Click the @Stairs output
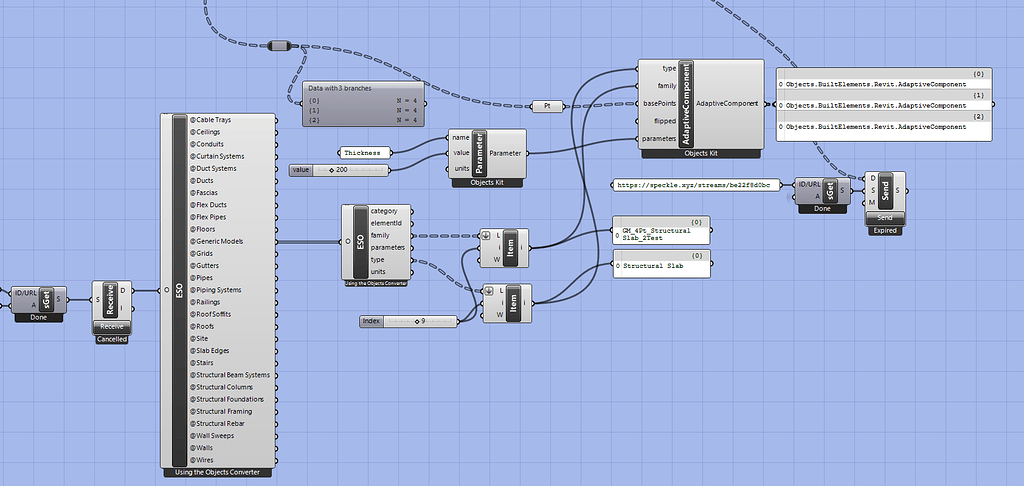 [201, 363]
